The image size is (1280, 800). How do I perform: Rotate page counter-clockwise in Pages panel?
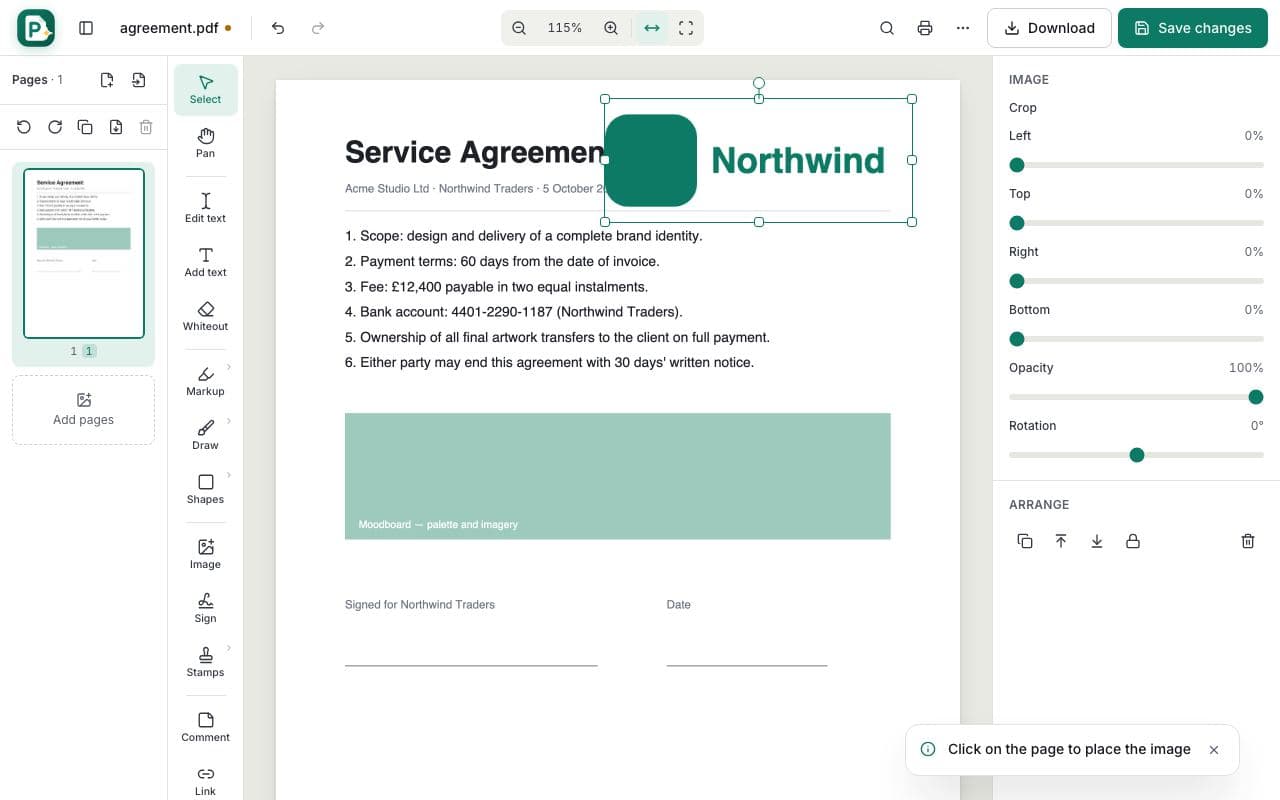pos(24,127)
